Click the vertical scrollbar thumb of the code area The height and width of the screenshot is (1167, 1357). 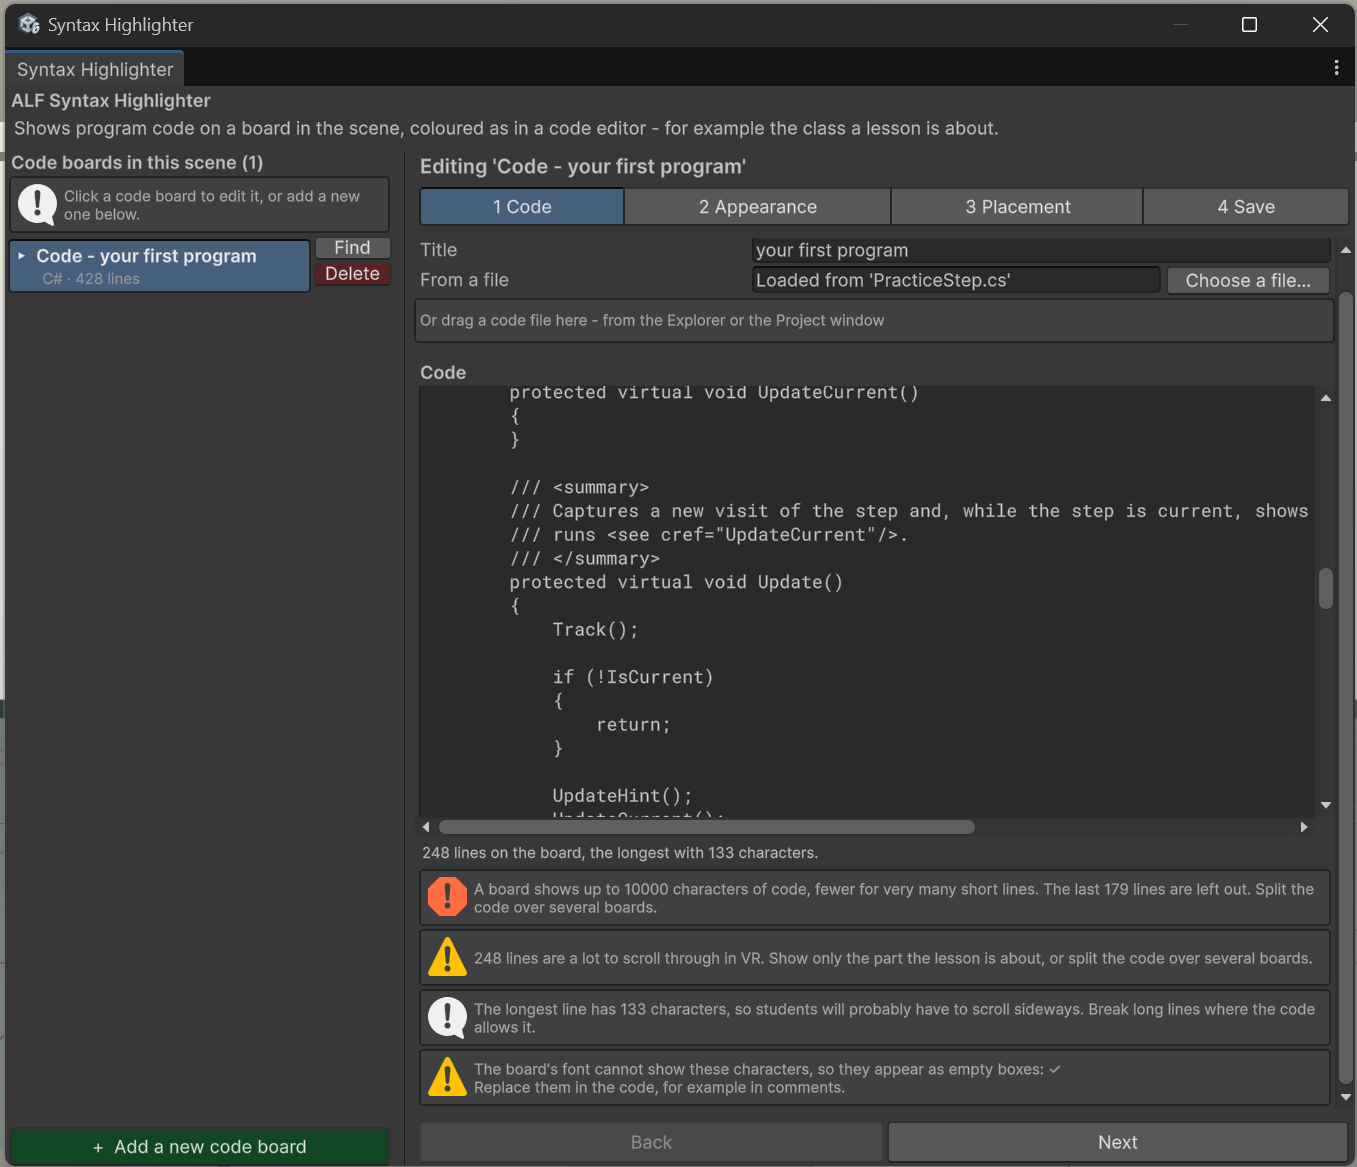1326,588
